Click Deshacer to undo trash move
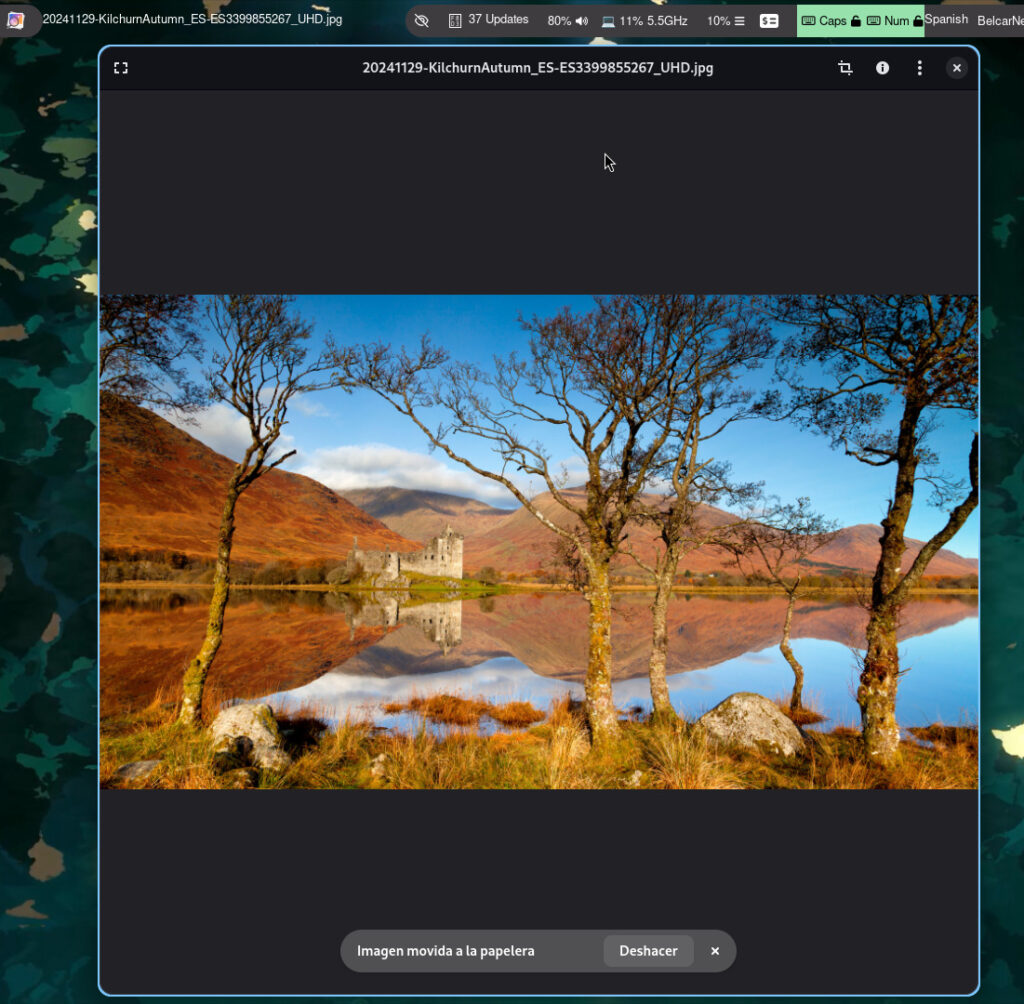 pos(648,951)
